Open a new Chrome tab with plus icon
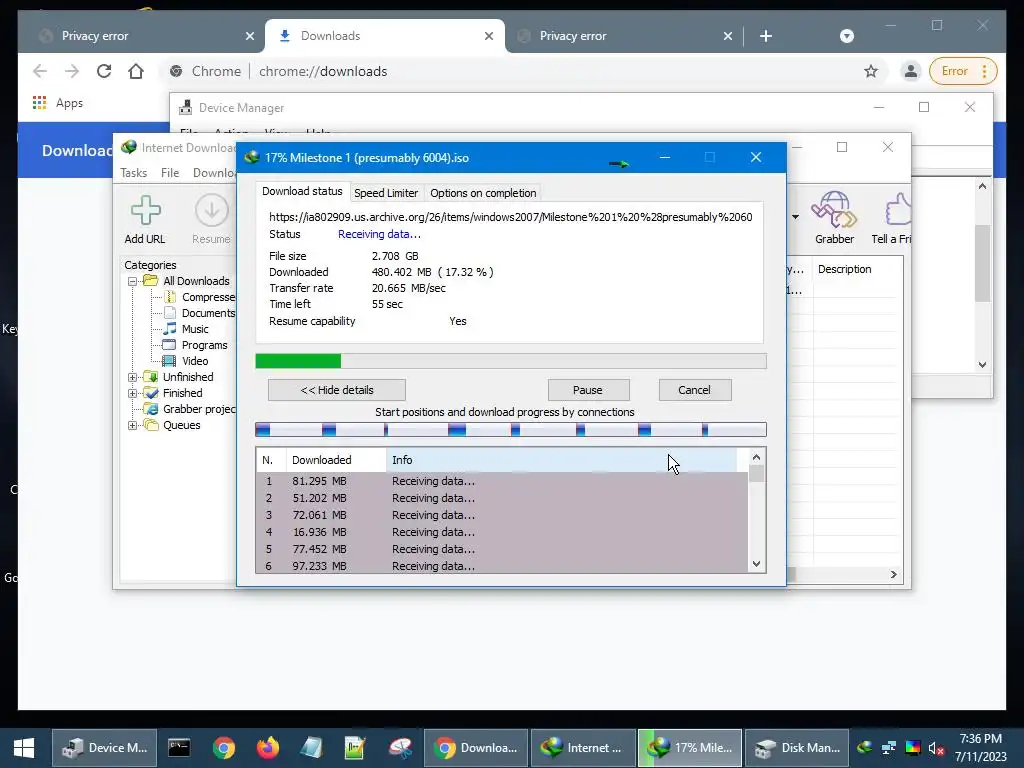The image size is (1024, 768). pyautogui.click(x=766, y=36)
